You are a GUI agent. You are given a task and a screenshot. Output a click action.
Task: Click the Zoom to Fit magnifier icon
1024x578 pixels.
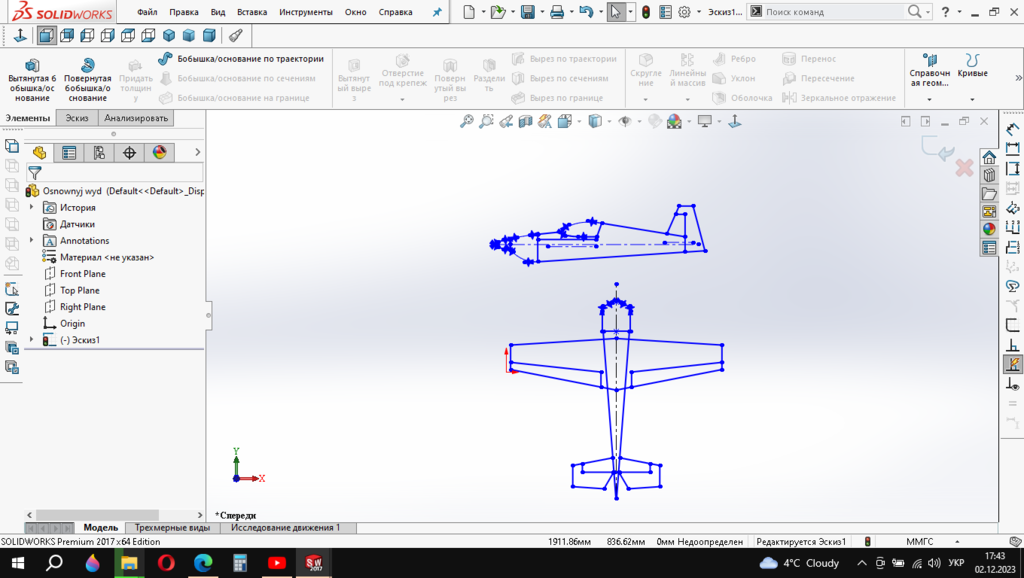pyautogui.click(x=466, y=121)
